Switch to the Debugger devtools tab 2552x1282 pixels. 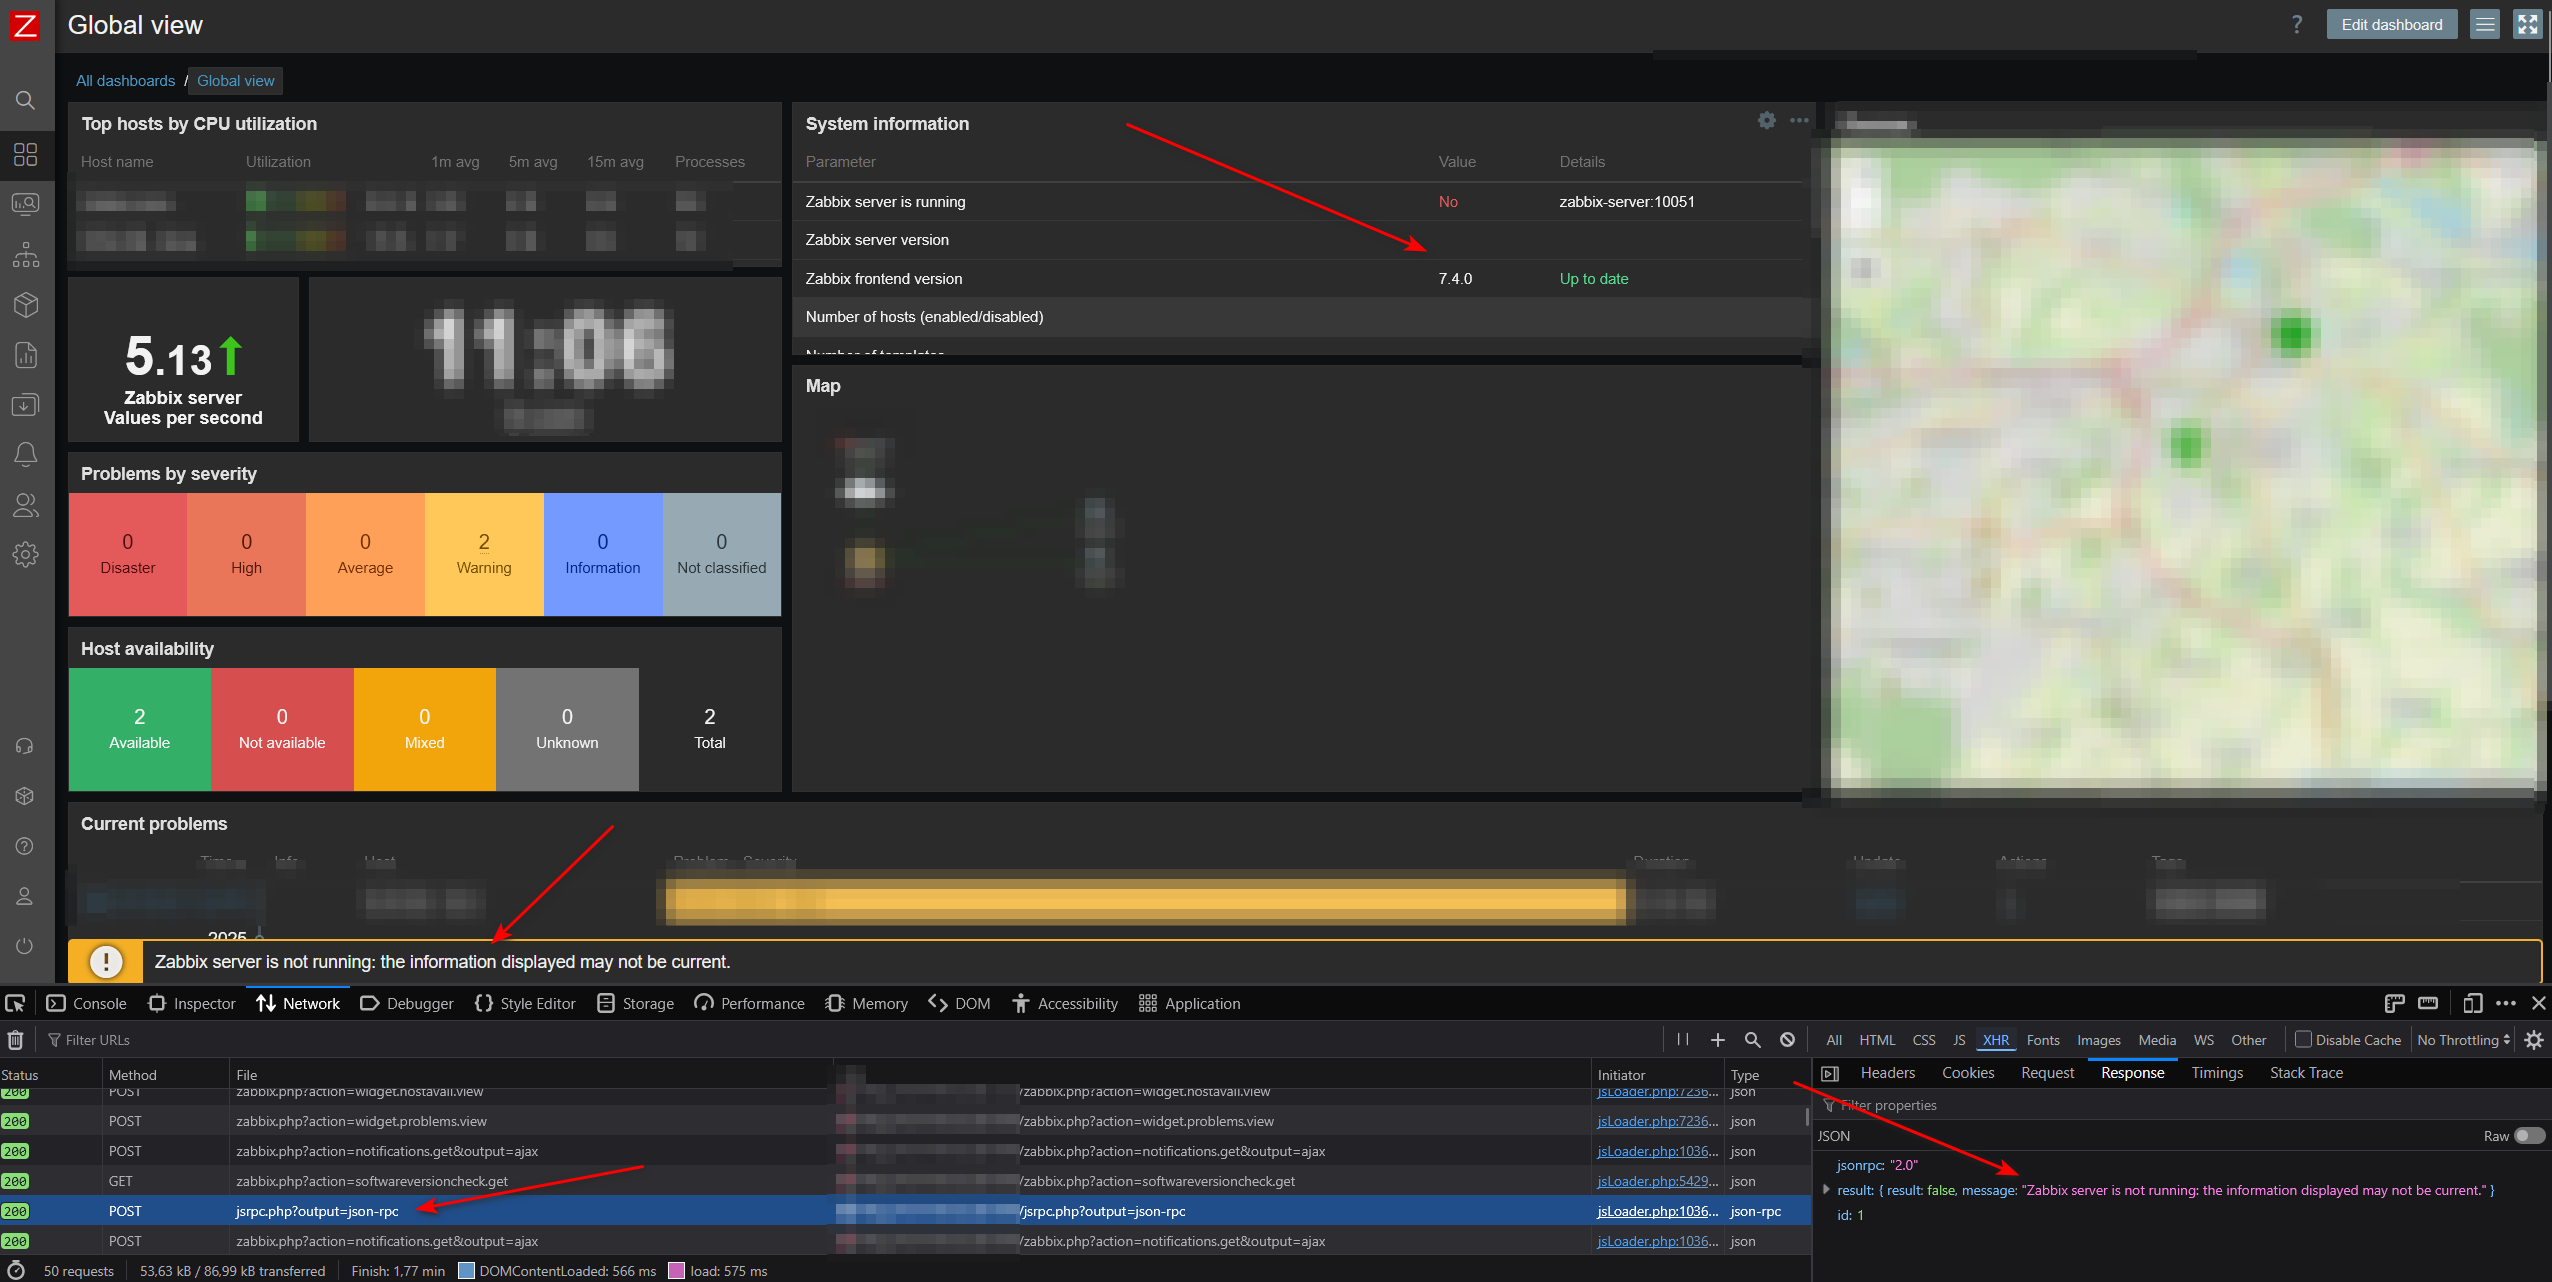point(407,1003)
